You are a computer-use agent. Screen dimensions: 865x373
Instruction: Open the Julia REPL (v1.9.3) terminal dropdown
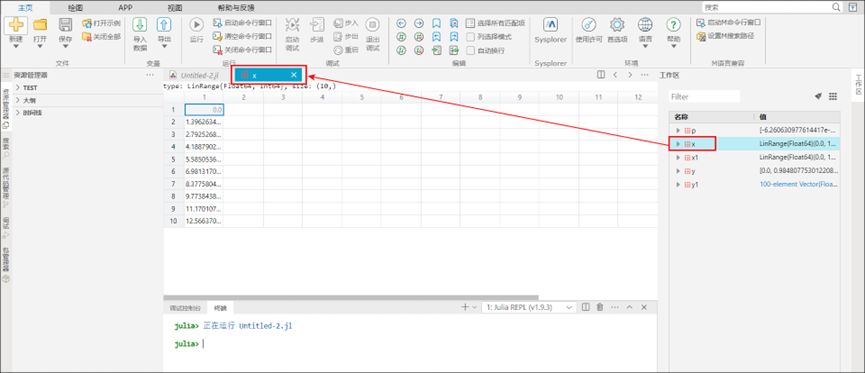528,307
